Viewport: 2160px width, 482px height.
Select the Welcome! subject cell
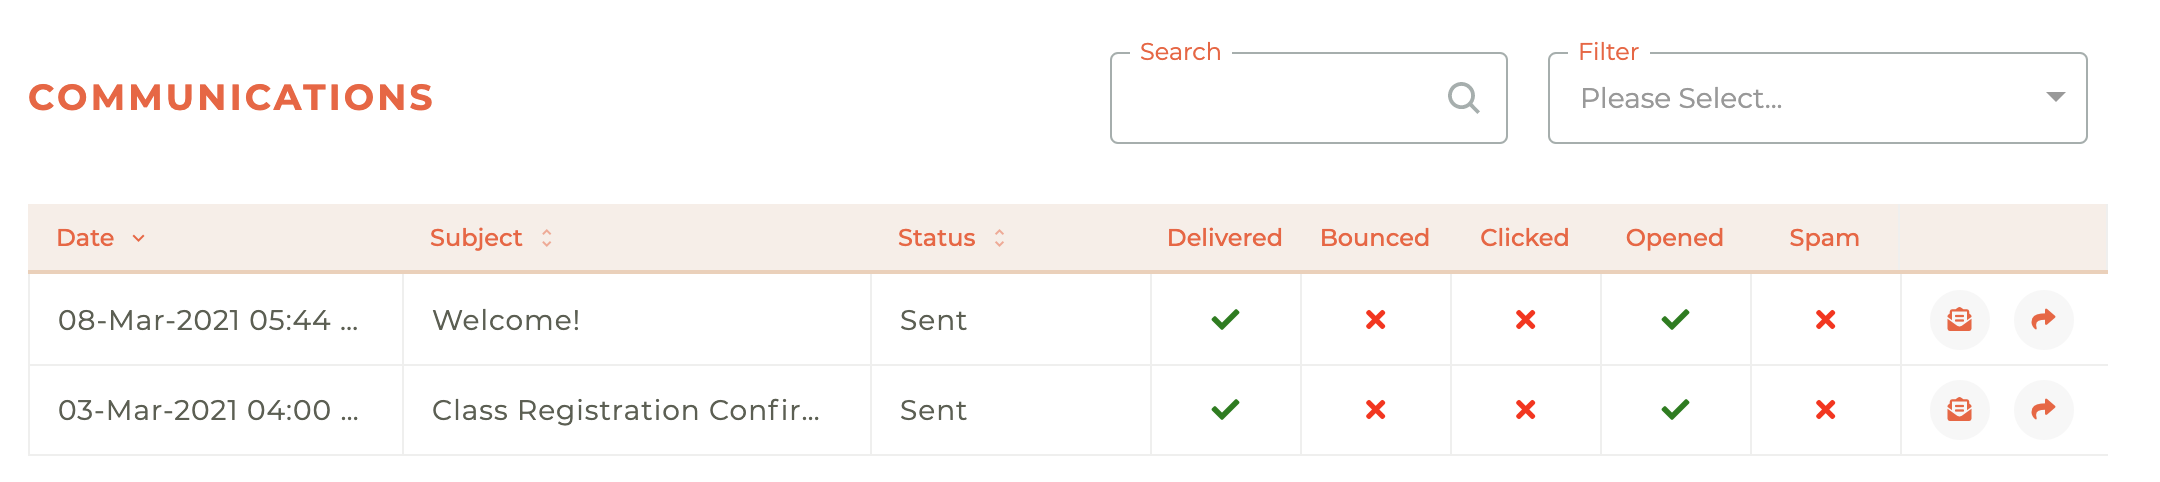click(506, 320)
